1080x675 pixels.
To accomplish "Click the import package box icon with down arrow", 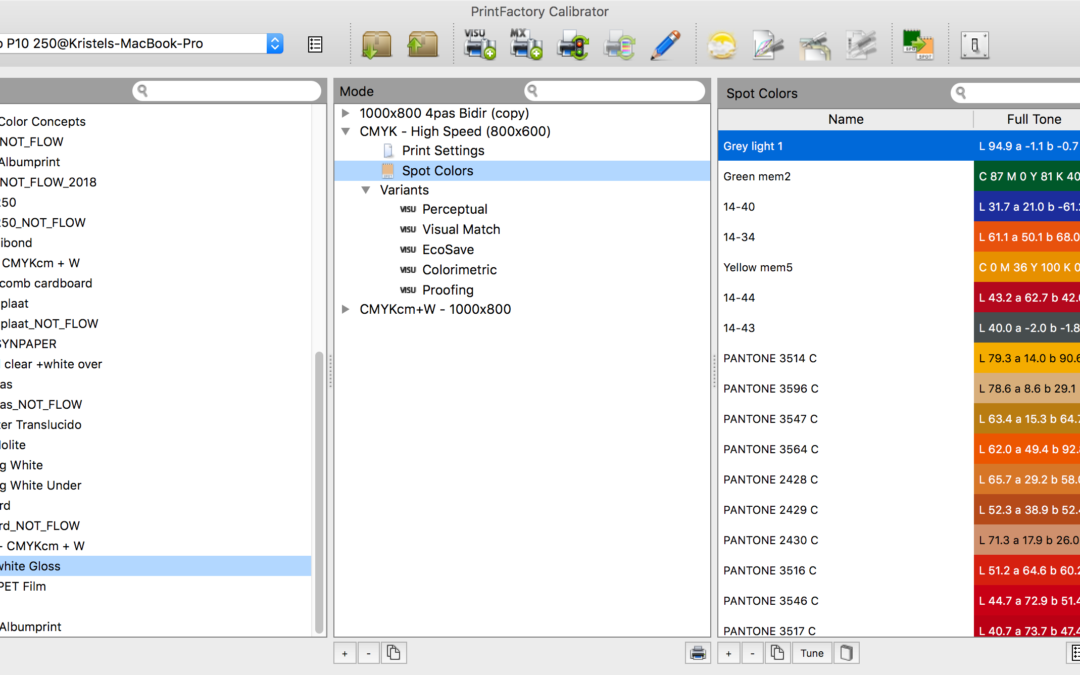I will point(377,44).
